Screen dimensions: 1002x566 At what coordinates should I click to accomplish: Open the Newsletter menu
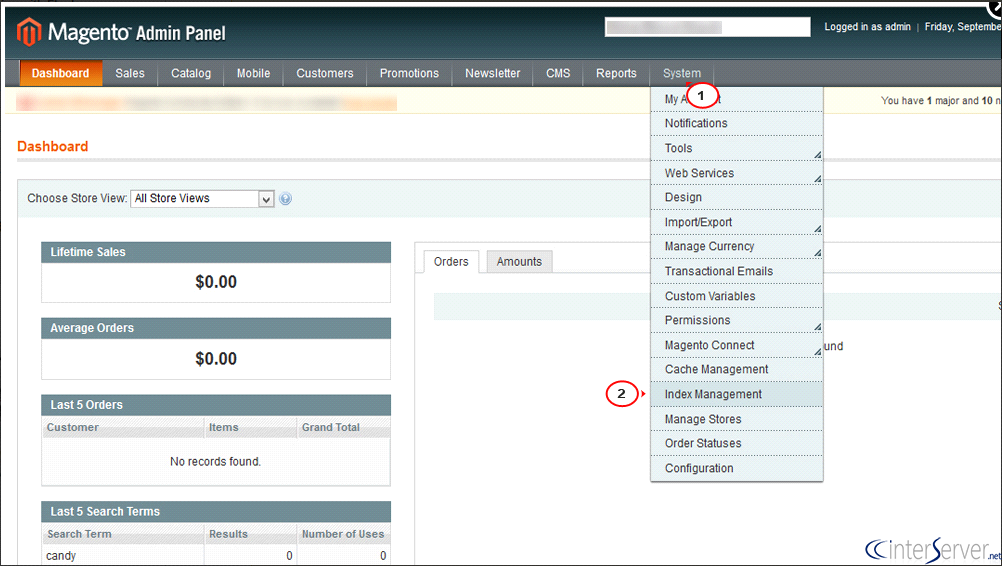point(493,73)
